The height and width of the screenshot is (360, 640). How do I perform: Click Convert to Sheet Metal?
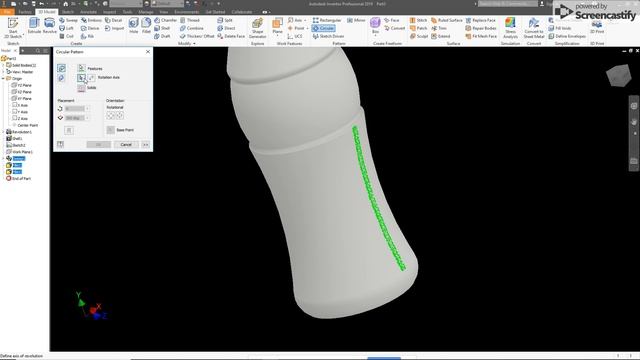pyautogui.click(x=534, y=28)
